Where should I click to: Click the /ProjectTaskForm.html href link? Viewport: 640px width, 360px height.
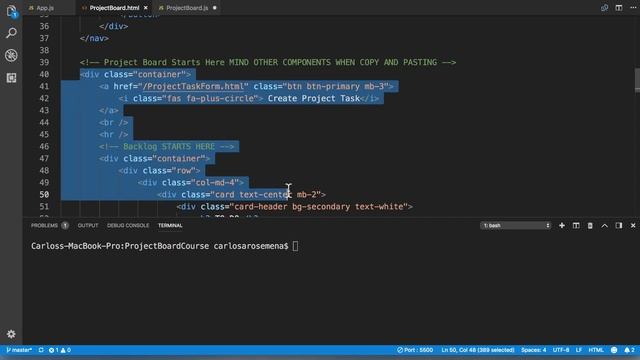[193, 87]
